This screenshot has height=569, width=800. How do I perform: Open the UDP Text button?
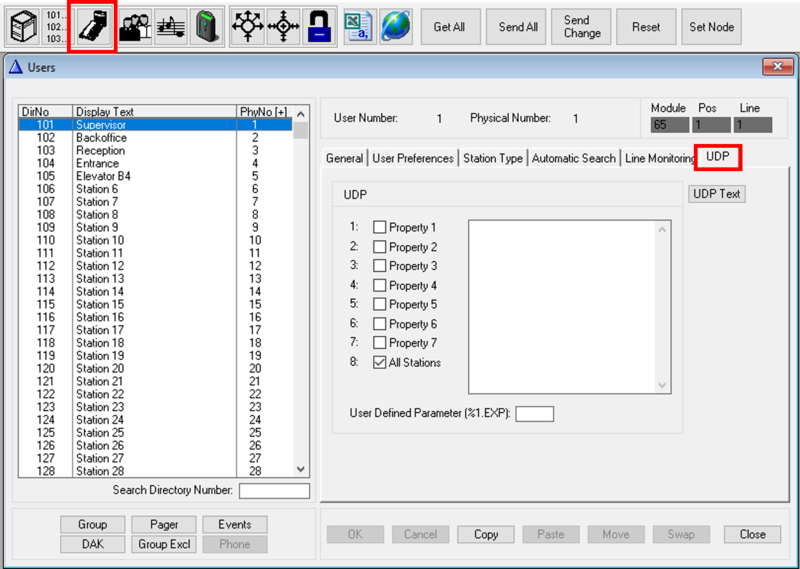(717, 194)
